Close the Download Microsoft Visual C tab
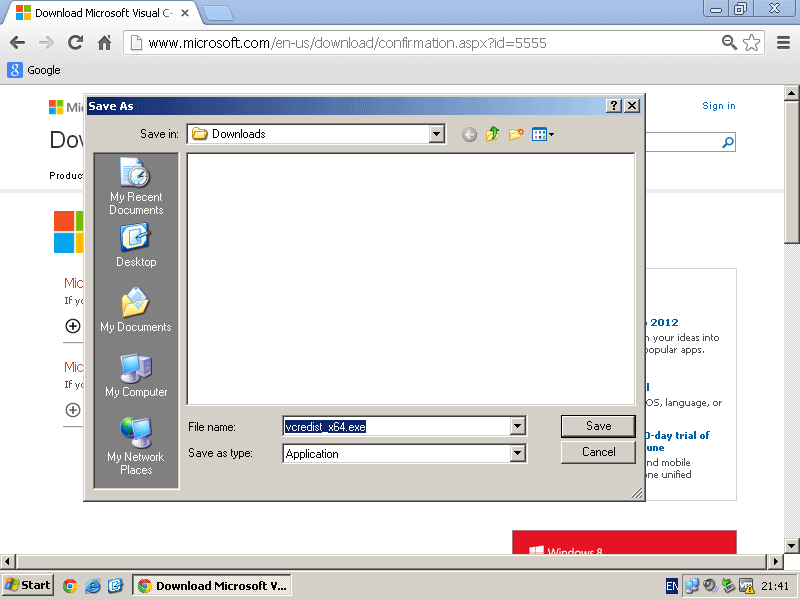800x600 pixels. [185, 13]
